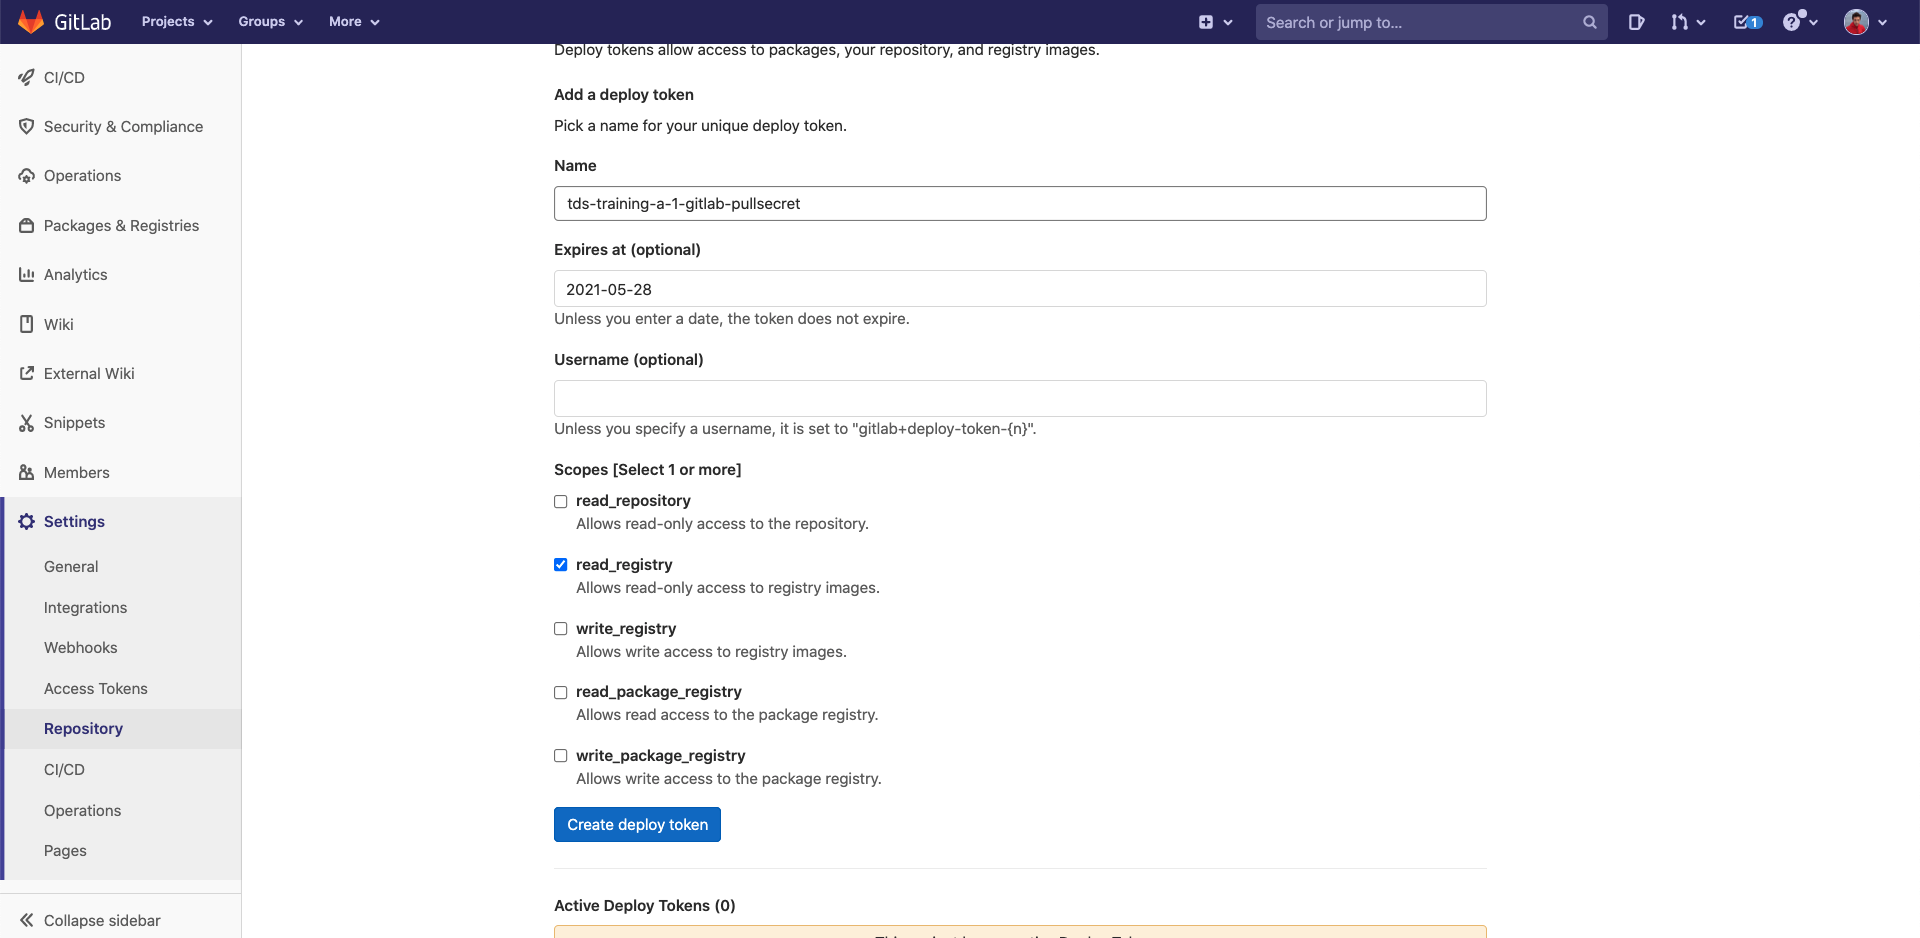Click the Analytics chart icon

click(x=27, y=274)
